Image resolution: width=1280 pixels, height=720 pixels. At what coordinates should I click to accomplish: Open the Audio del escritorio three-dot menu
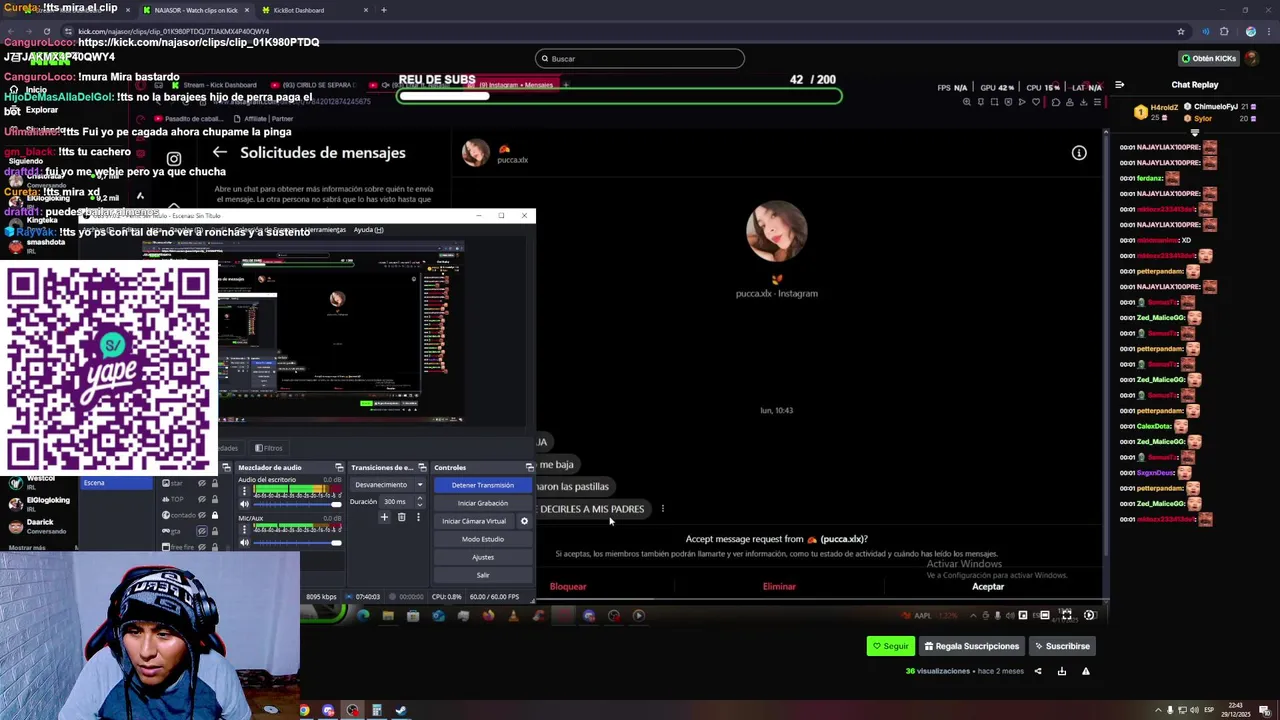[x=244, y=491]
